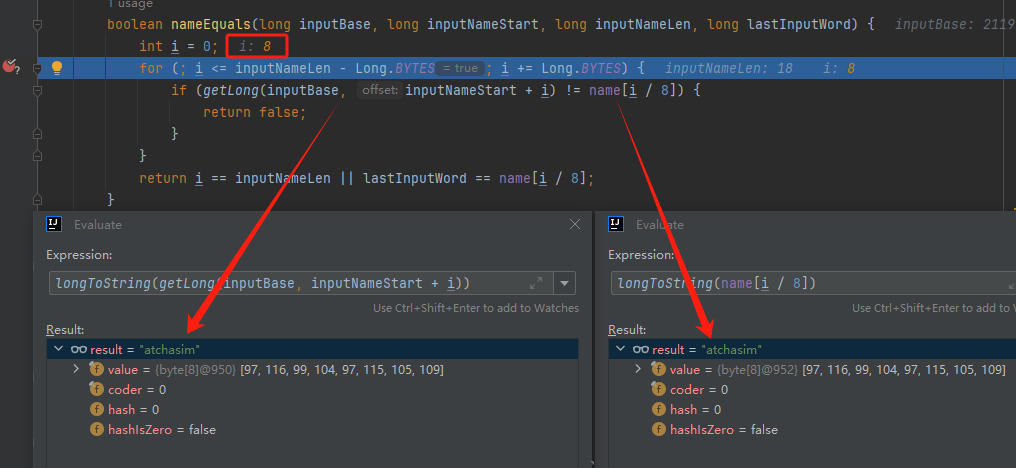Click the expand-field icon in left Expression box
Viewport: 1016px width, 468px height.
[536, 283]
